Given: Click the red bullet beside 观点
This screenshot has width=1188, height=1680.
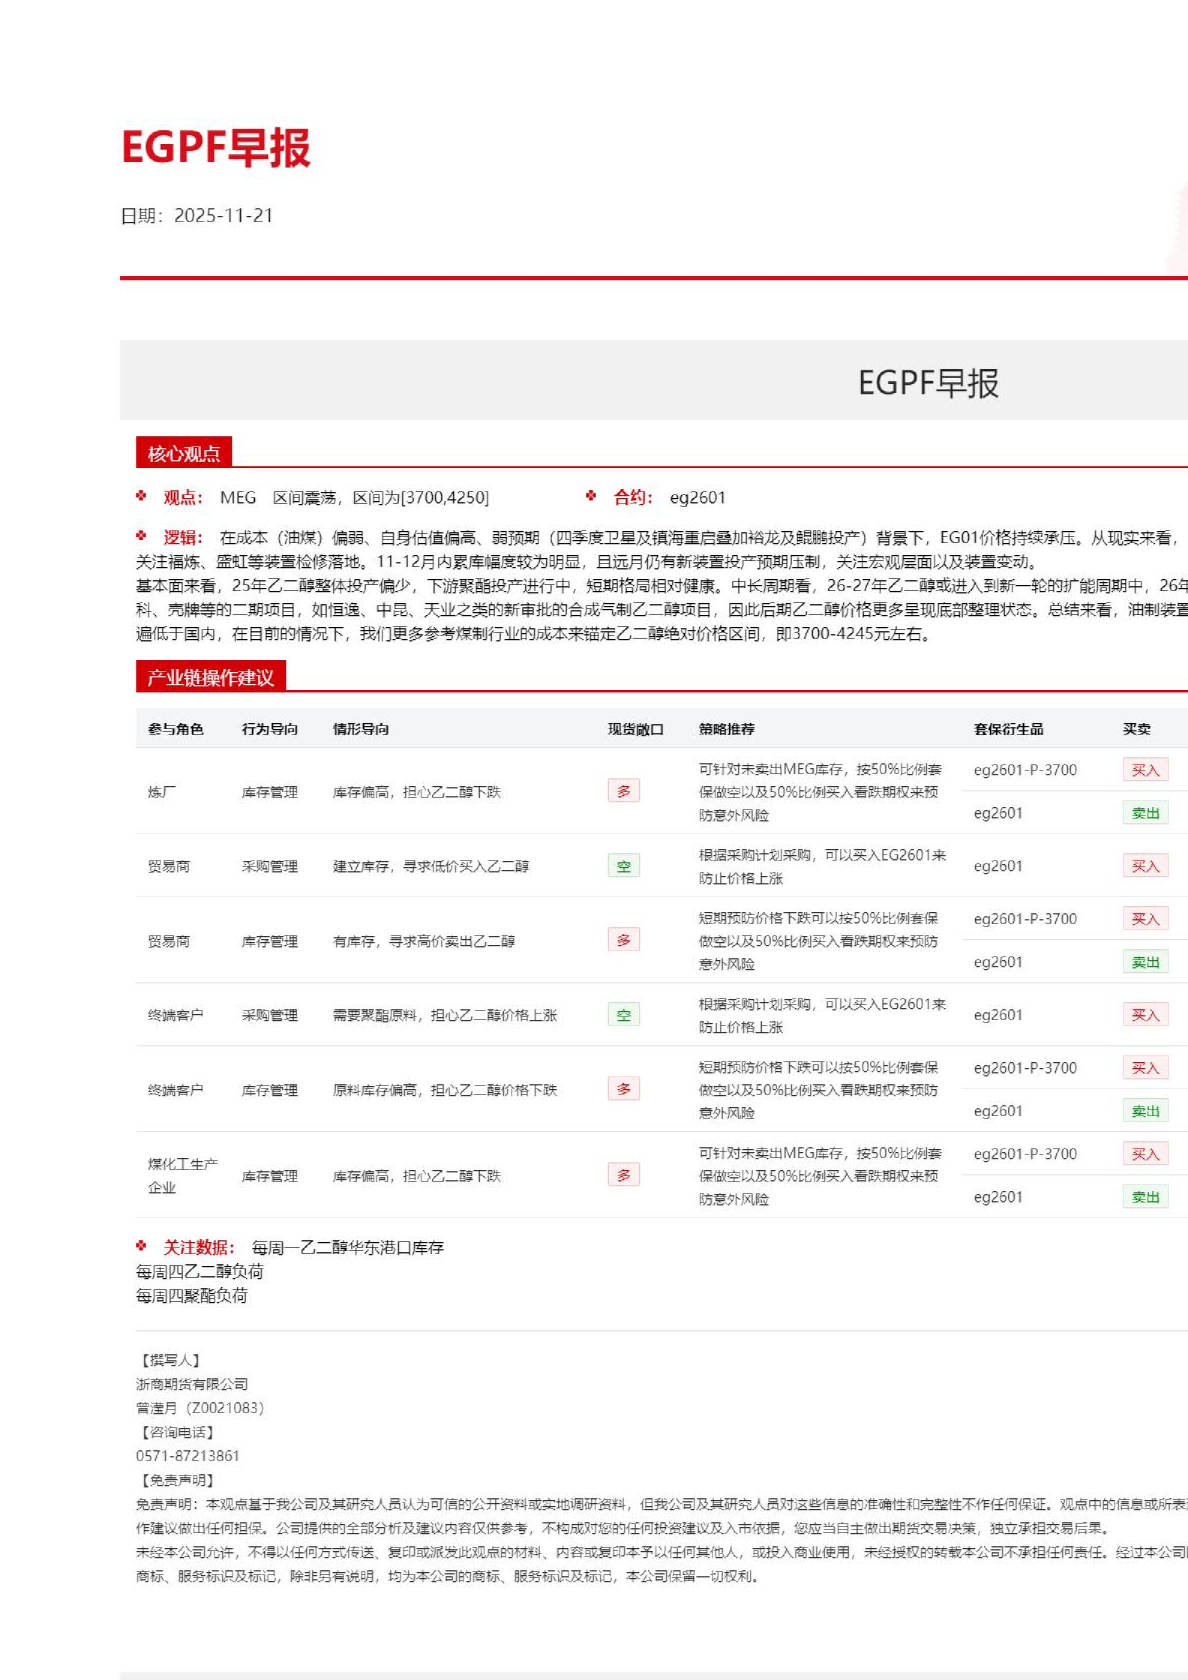Looking at the screenshot, I should tap(142, 496).
